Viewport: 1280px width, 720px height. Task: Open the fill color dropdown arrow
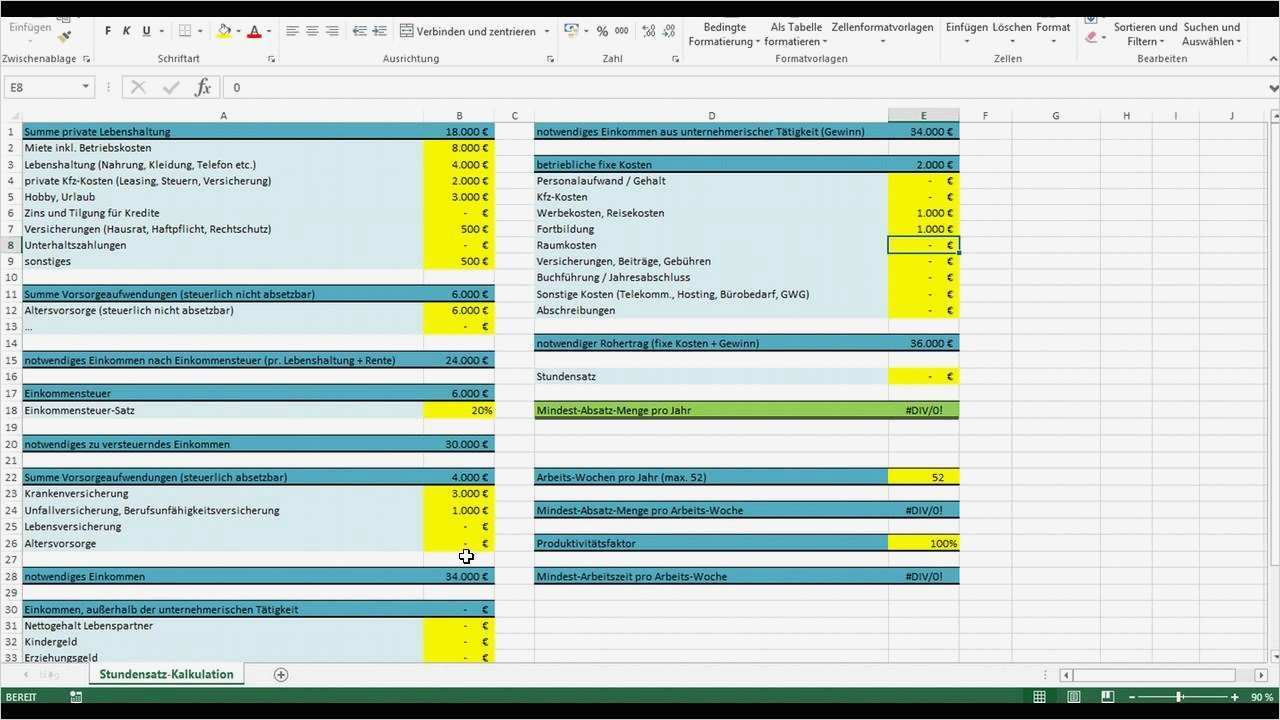(x=238, y=31)
